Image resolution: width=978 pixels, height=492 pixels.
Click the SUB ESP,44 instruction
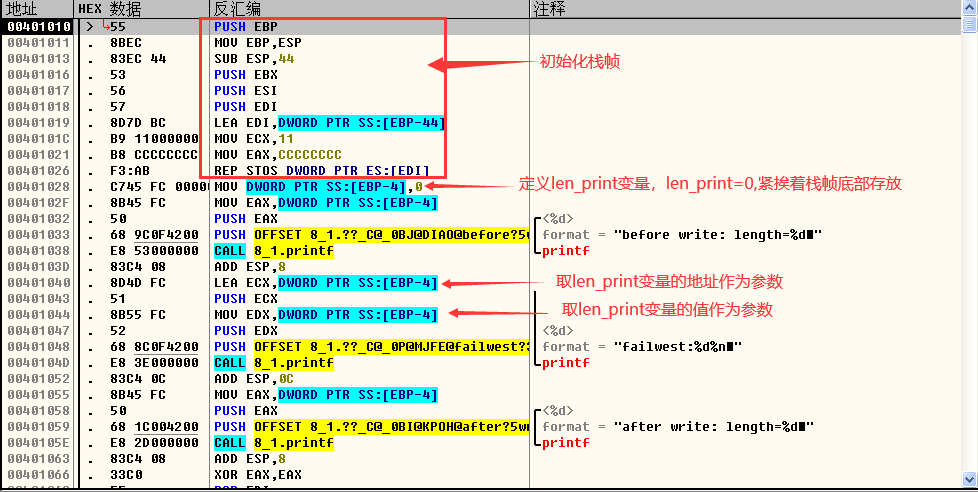[x=254, y=59]
